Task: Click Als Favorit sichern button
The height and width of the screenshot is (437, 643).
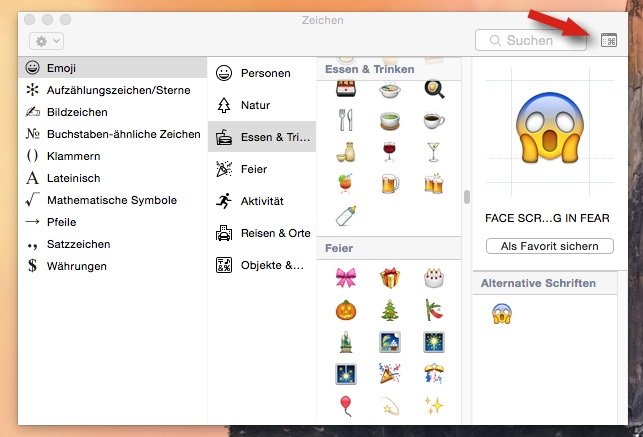Action: [x=550, y=246]
